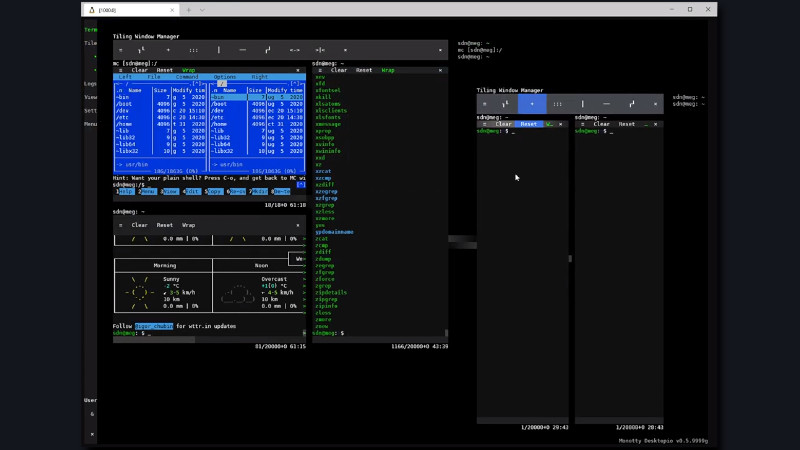Reset the weather terminal panel
The image size is (800, 450).
164,225
